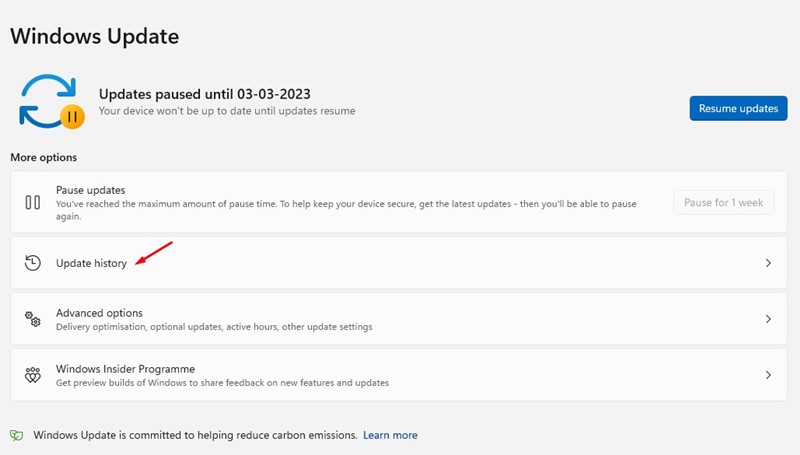Open the Learn more link
Viewport: 800px width, 455px height.
(390, 435)
